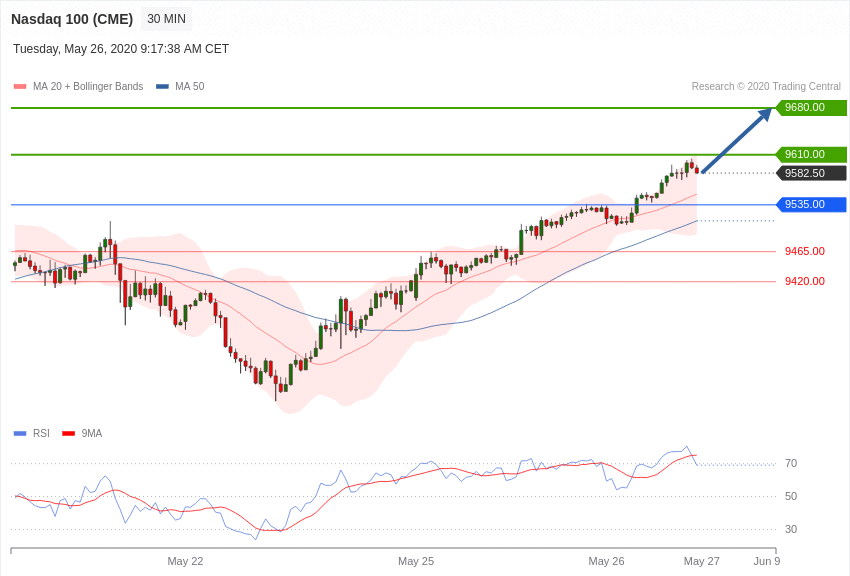Click the 9680.00 green price tag
Screen dimensions: 850x576
811,107
